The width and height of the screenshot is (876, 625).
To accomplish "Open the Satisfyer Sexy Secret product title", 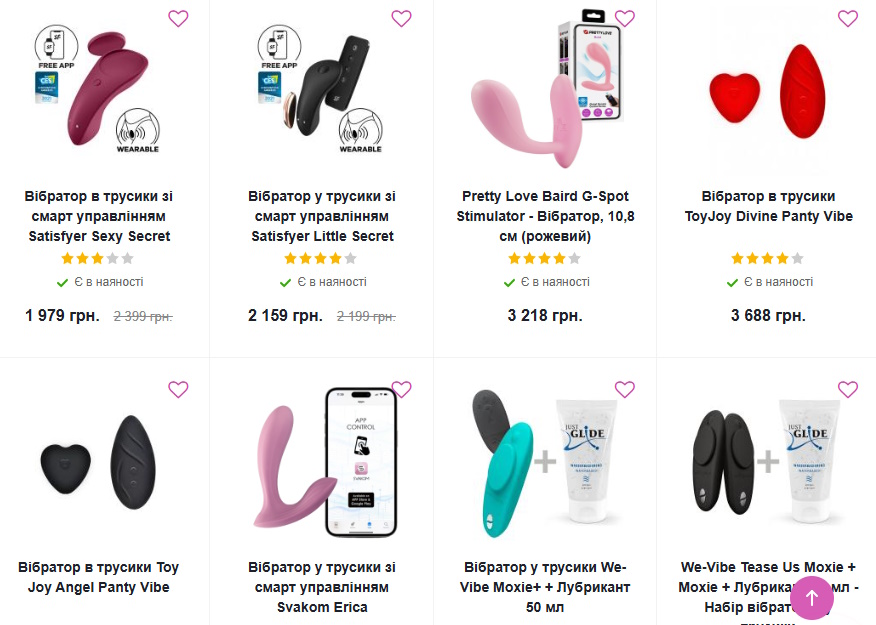I will point(99,216).
